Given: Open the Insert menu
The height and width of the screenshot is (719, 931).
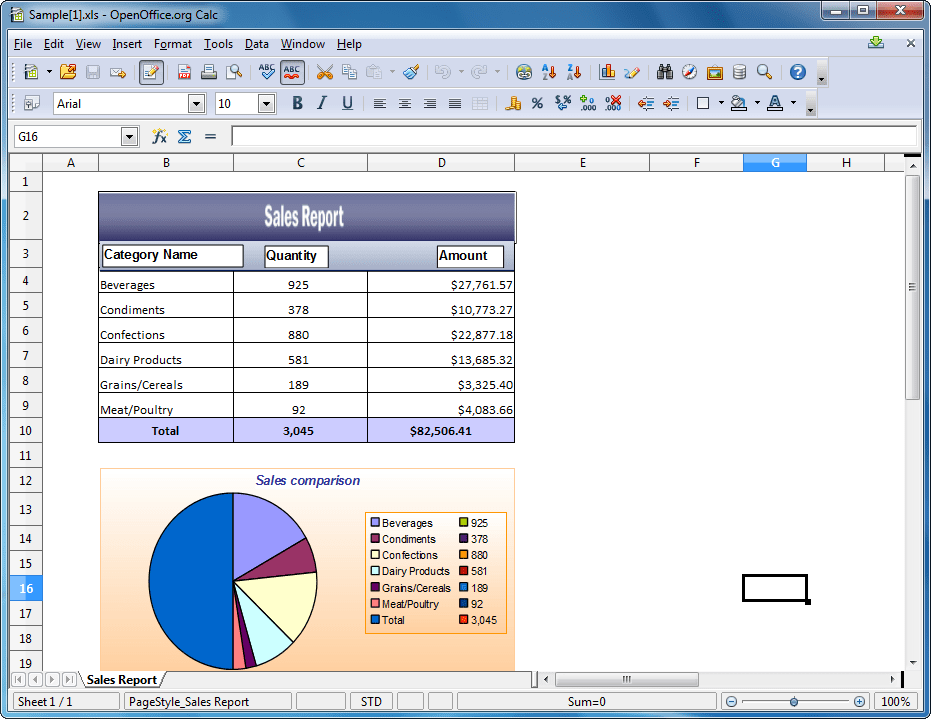Looking at the screenshot, I should tap(127, 44).
